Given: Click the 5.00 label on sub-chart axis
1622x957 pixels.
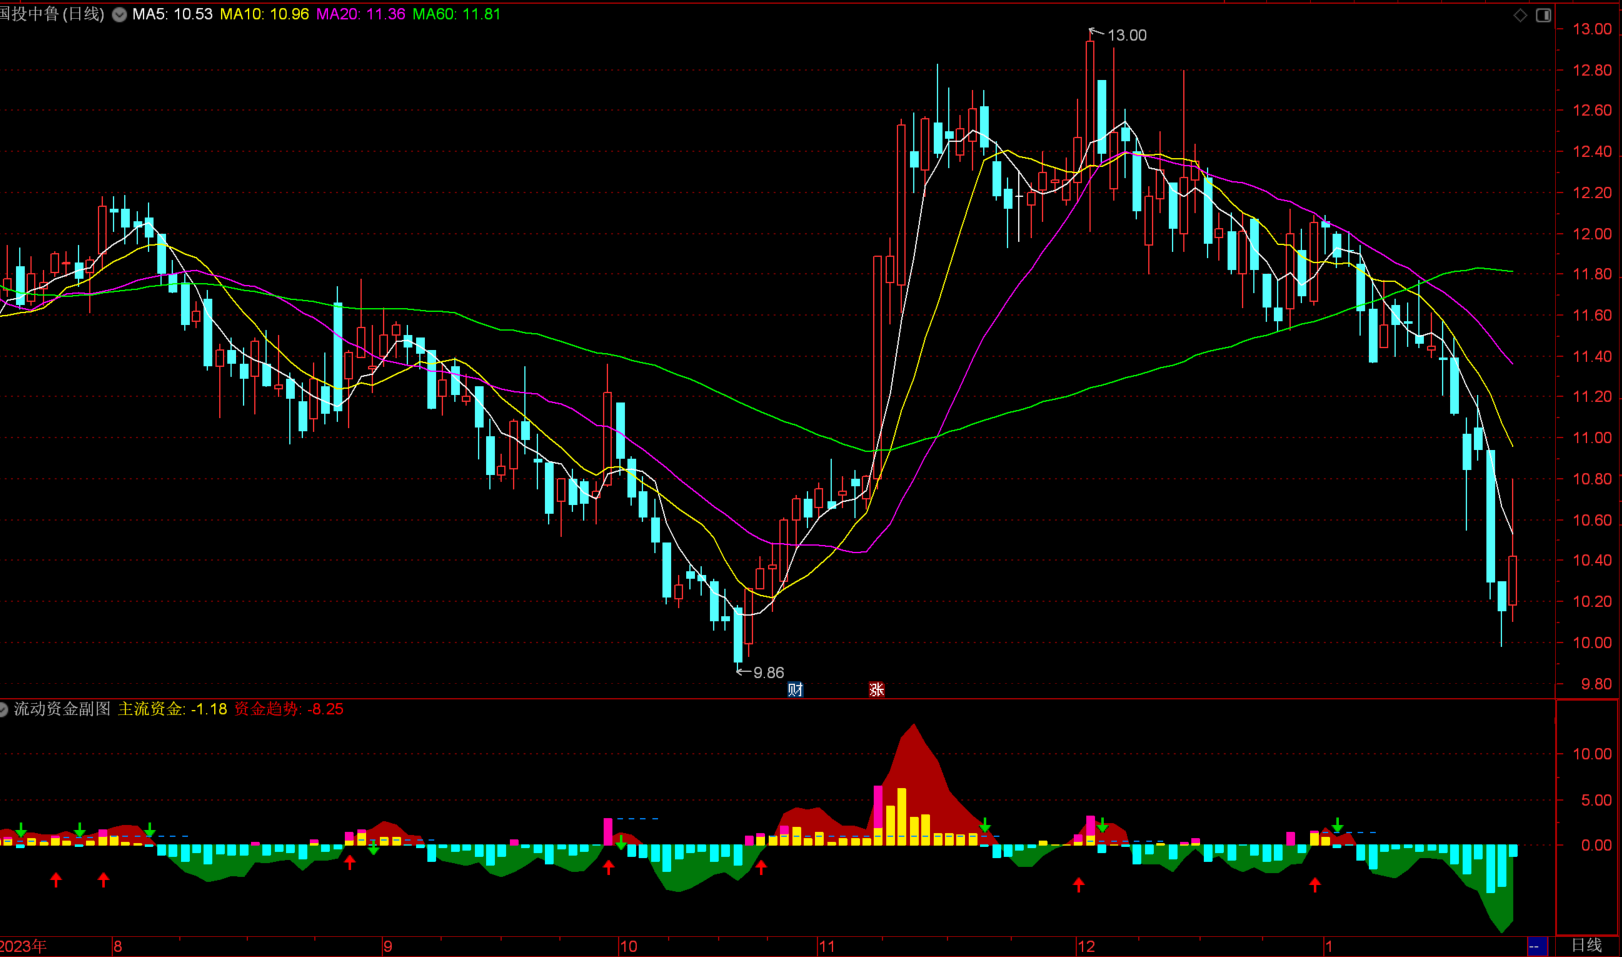Looking at the screenshot, I should point(1596,800).
